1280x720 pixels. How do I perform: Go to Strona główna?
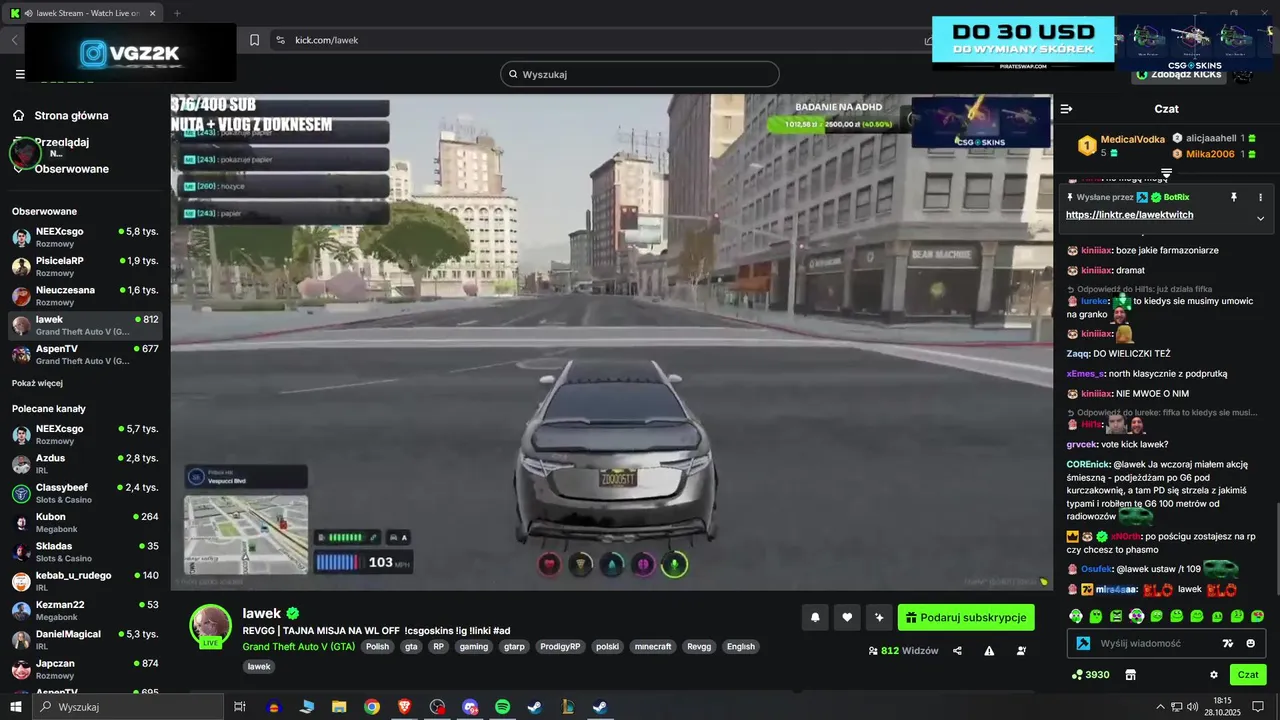tap(71, 115)
